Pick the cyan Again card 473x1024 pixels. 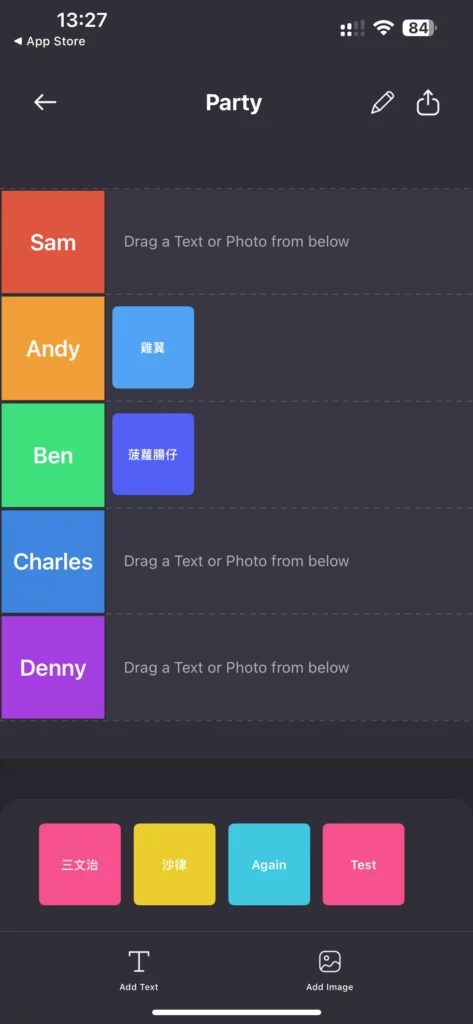(x=269, y=864)
